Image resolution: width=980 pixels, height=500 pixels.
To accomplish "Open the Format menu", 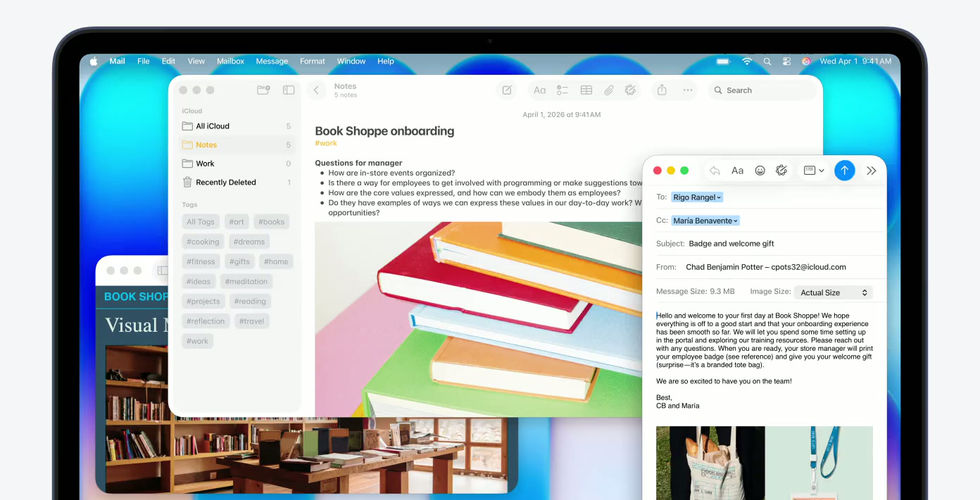I will pos(312,61).
